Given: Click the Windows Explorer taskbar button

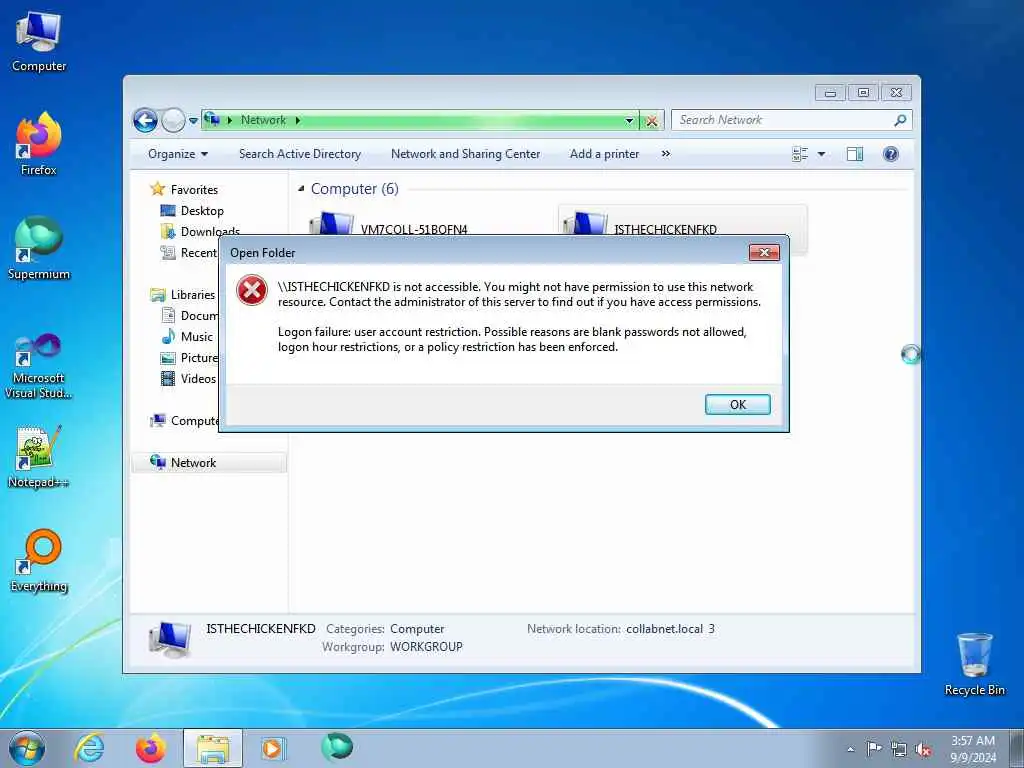Looking at the screenshot, I should (213, 748).
